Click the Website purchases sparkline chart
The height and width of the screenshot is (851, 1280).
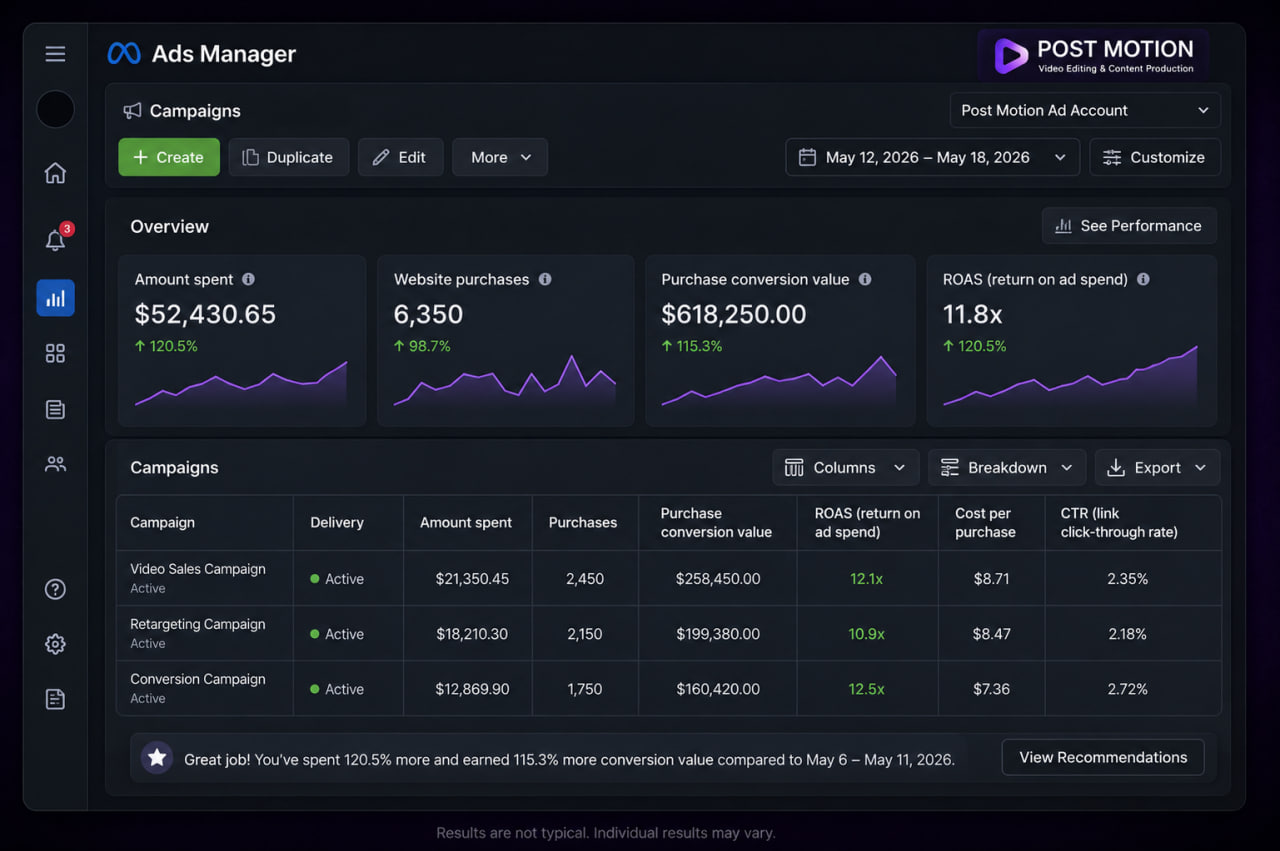(505, 381)
